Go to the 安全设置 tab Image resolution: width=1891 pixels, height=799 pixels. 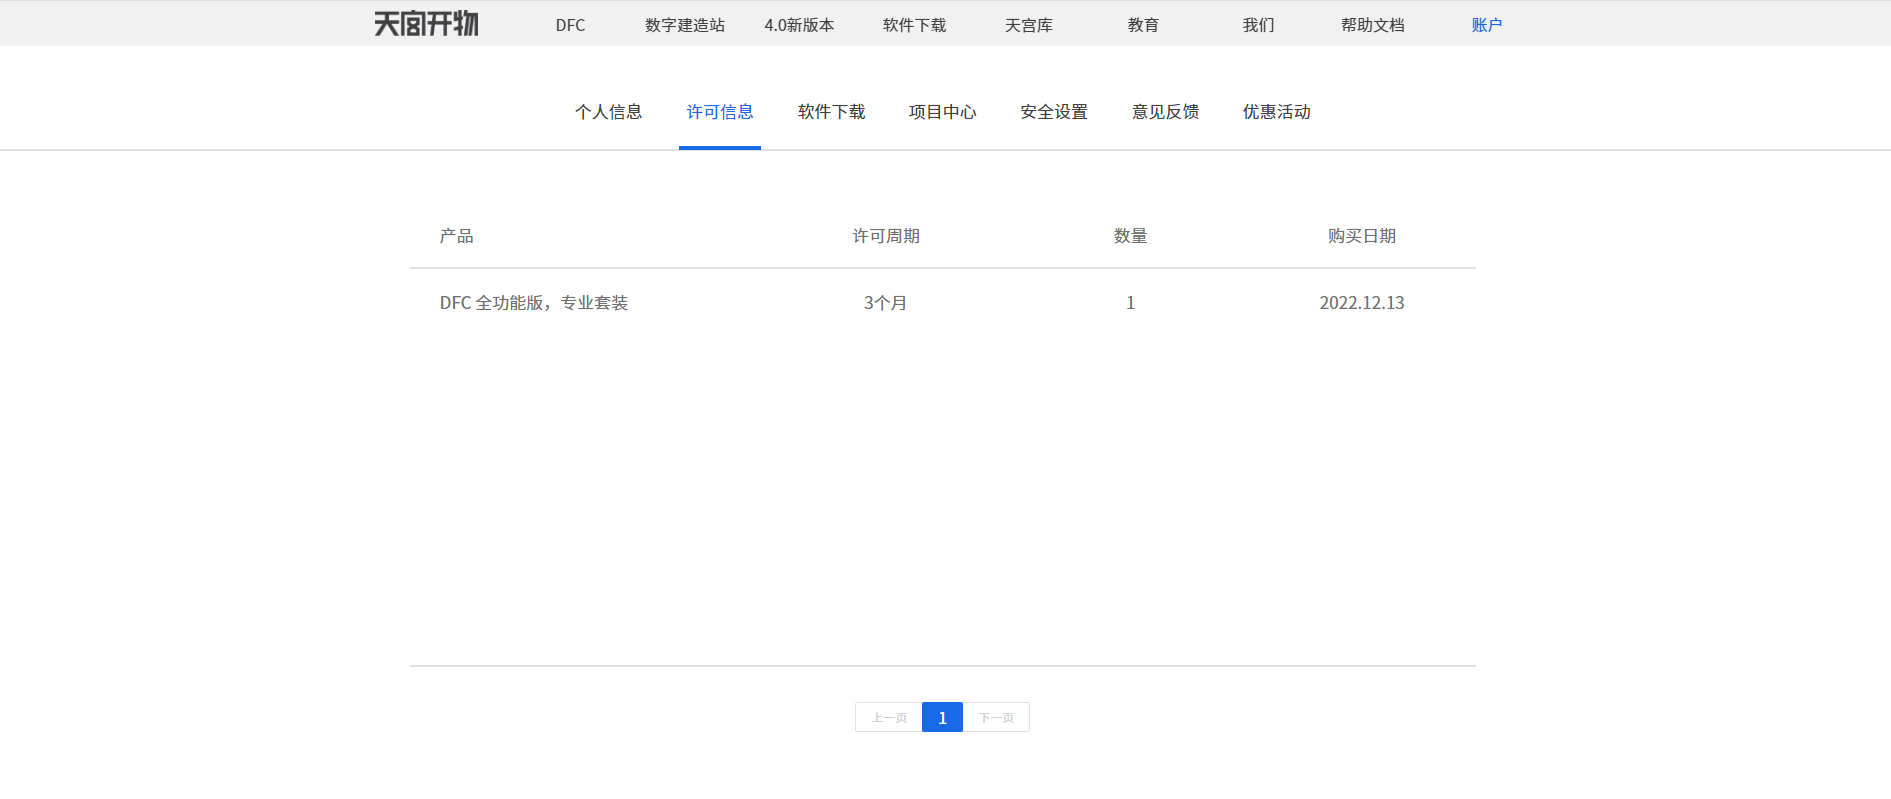1054,112
